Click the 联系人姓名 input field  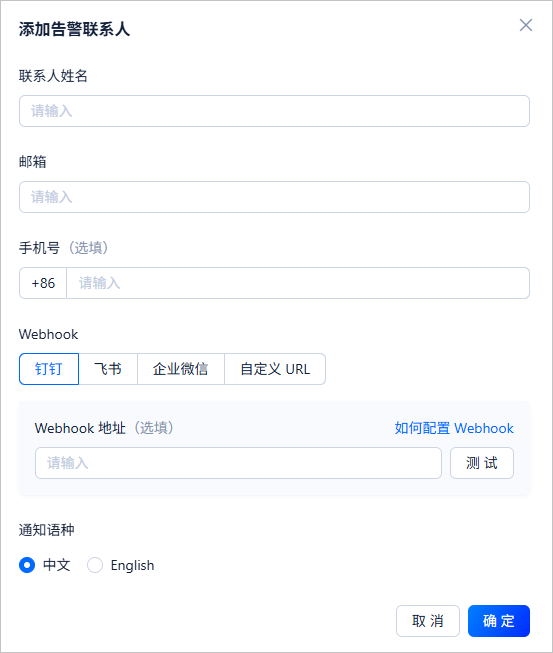tap(274, 111)
